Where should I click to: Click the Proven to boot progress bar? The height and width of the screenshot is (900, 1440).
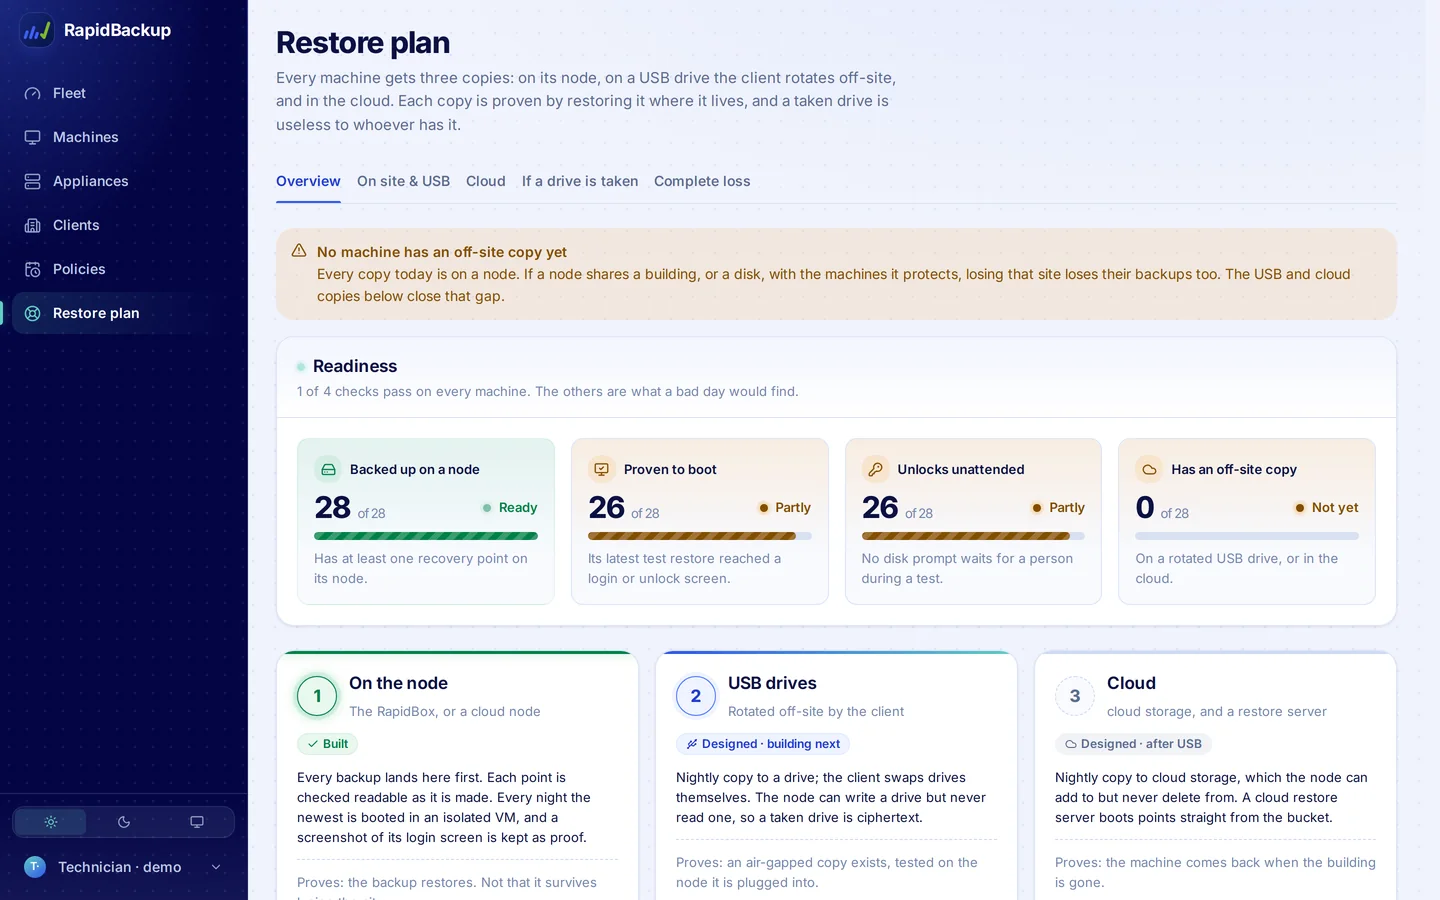pyautogui.click(x=700, y=536)
